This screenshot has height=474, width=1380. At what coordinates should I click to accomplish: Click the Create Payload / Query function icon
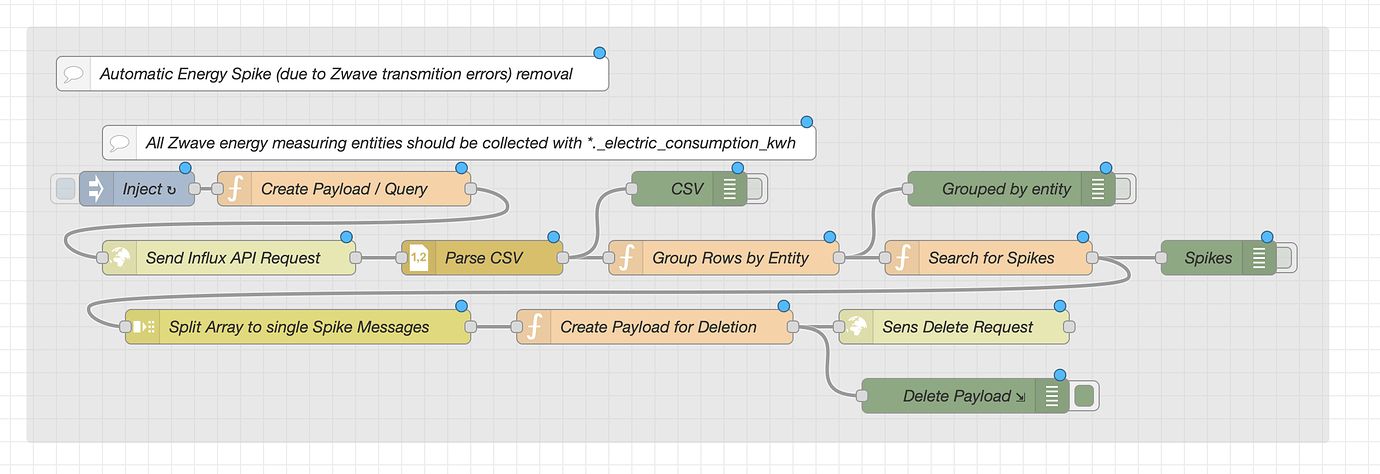click(x=234, y=189)
